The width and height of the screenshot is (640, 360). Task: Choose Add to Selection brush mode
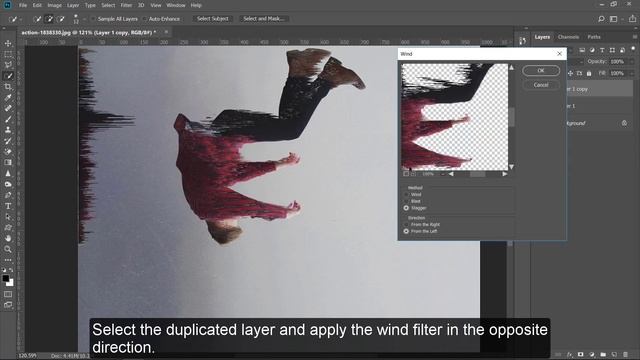49,19
